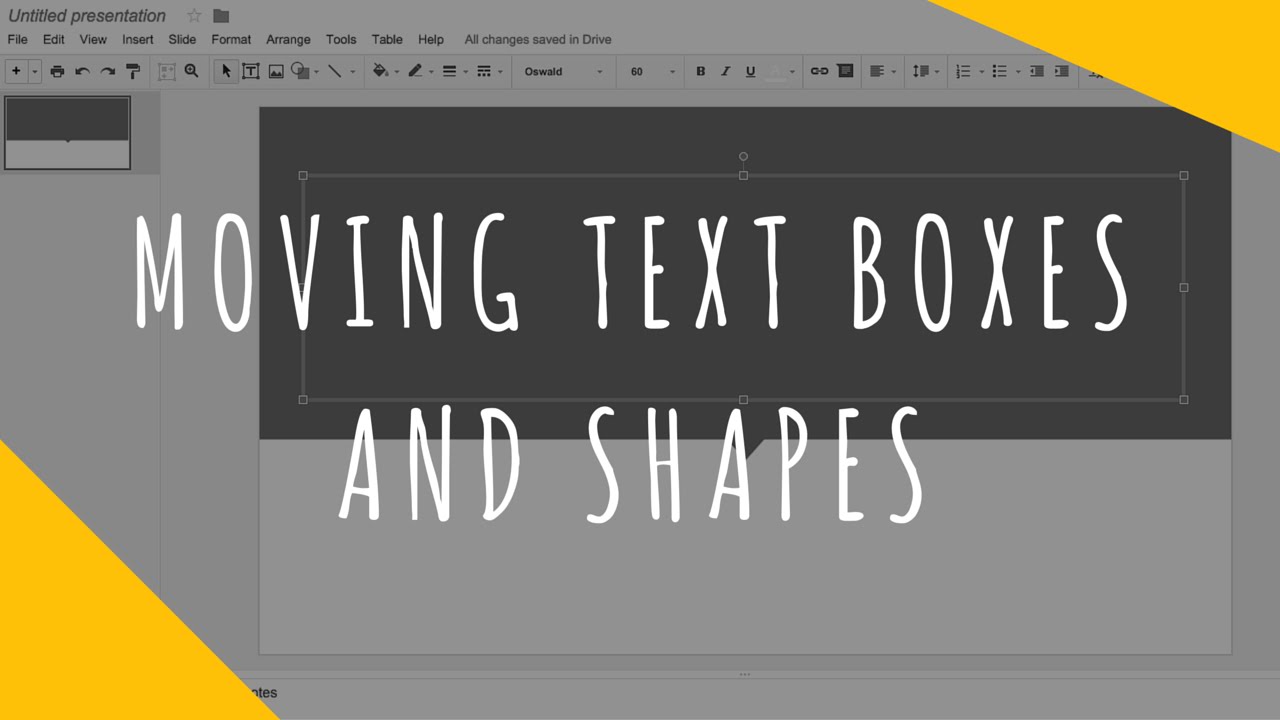Open the Oswald font dropdown
1280x720 pixels.
tap(563, 72)
